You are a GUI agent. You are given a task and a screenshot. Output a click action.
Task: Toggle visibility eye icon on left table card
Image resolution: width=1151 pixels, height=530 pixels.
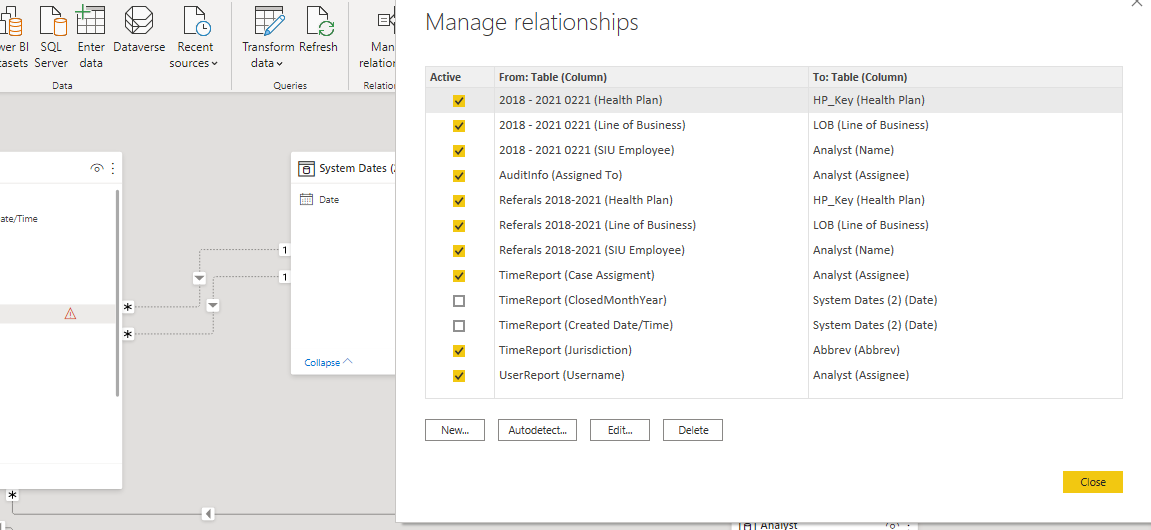coord(97,168)
